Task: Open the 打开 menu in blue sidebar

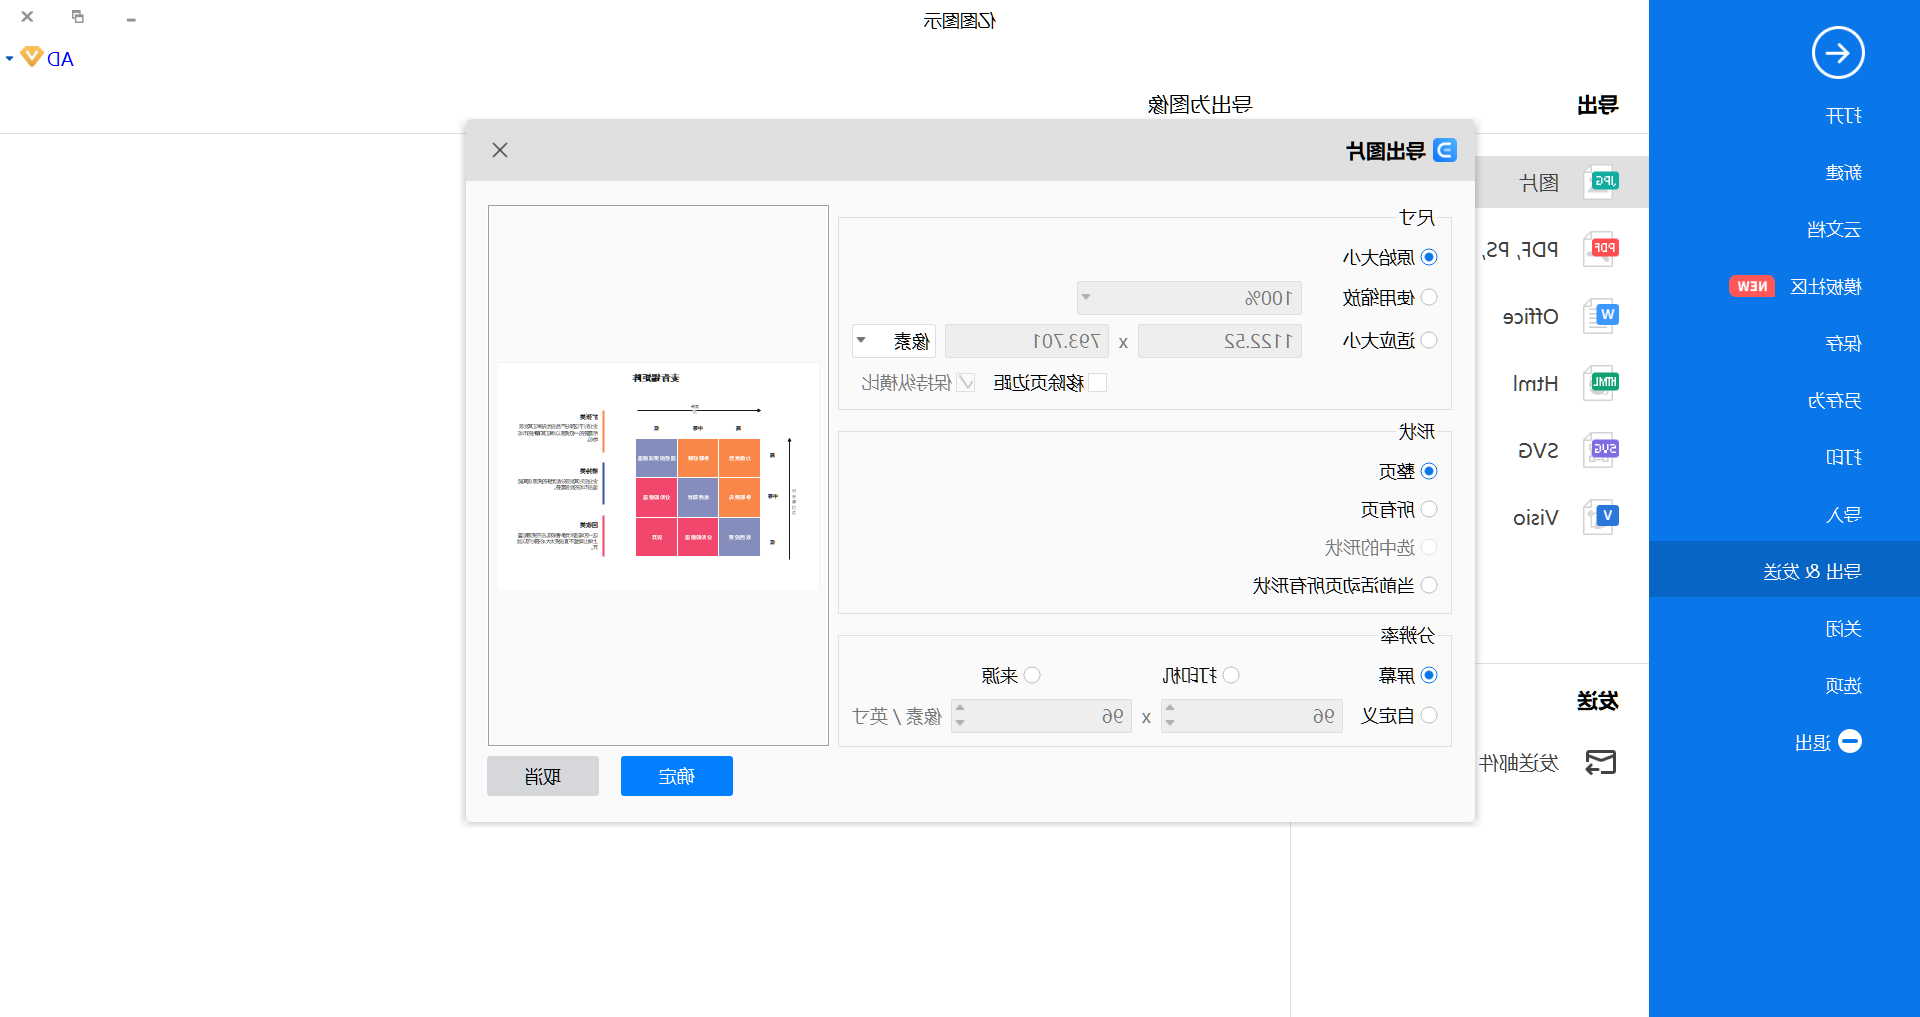Action: [1843, 116]
